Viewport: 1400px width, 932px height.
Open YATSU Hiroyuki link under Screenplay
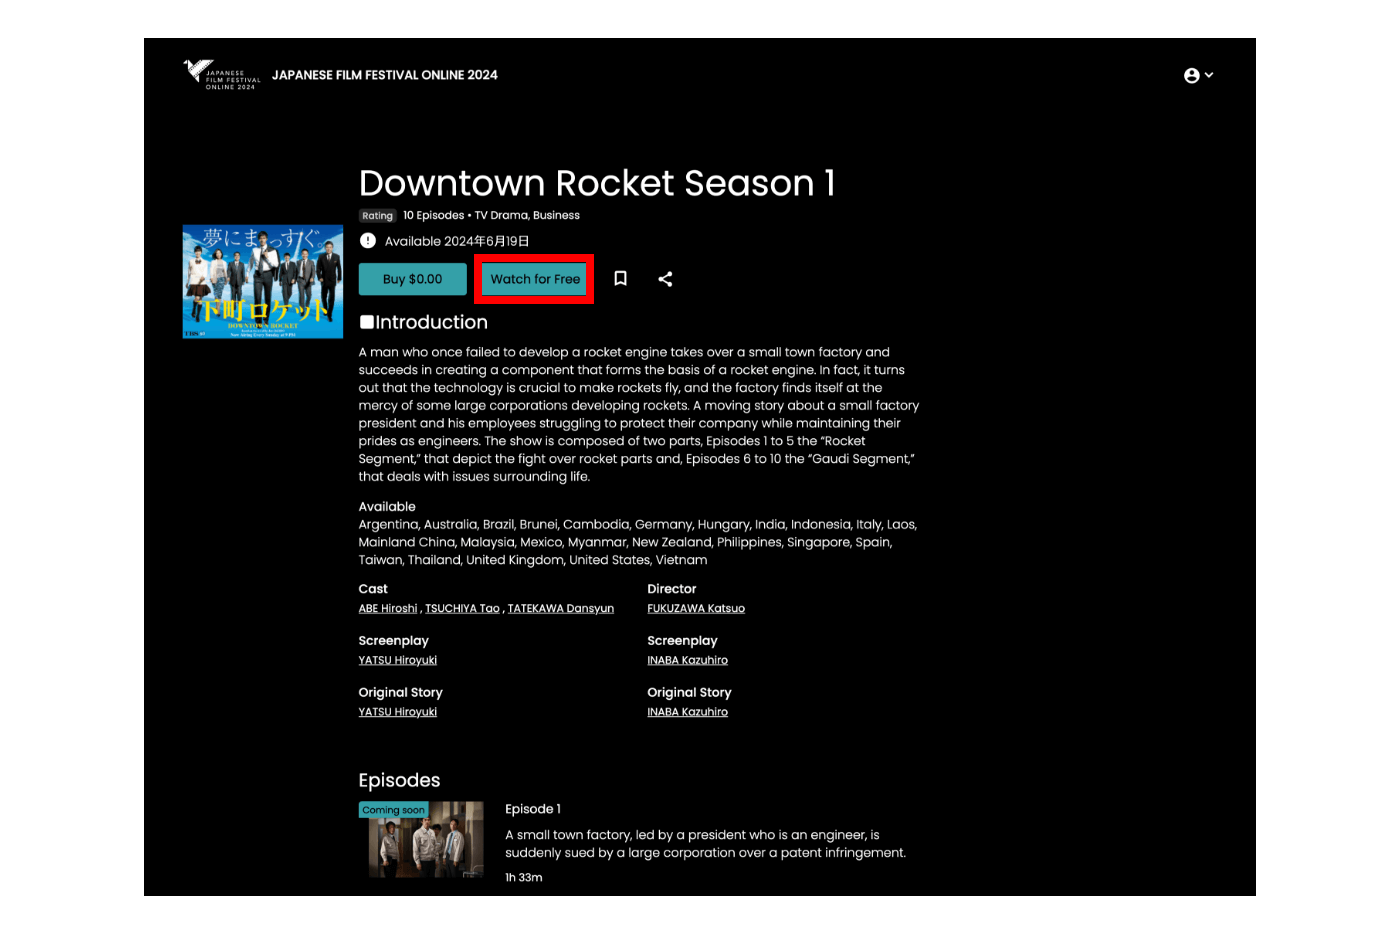pyautogui.click(x=398, y=660)
